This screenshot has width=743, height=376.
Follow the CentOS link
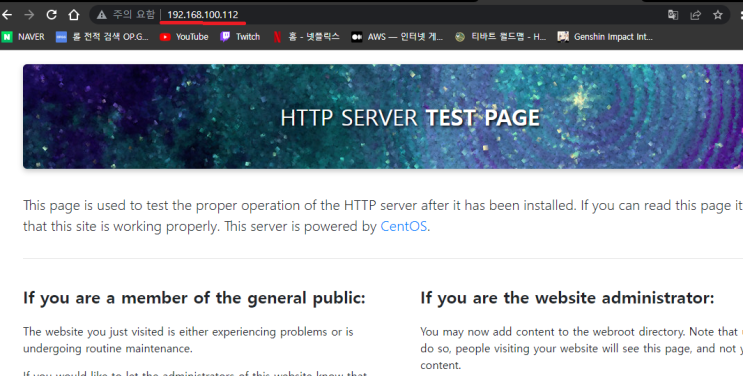(x=404, y=226)
